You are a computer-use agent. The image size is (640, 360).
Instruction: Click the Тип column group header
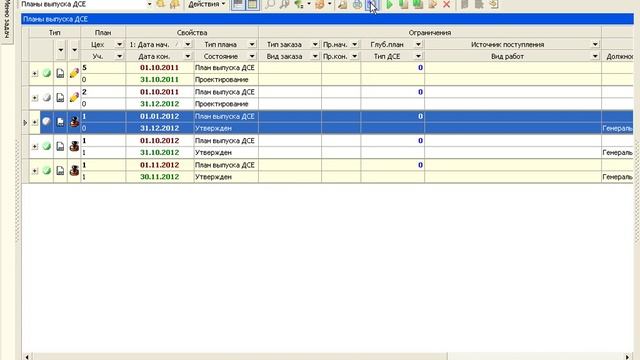[x=55, y=33]
